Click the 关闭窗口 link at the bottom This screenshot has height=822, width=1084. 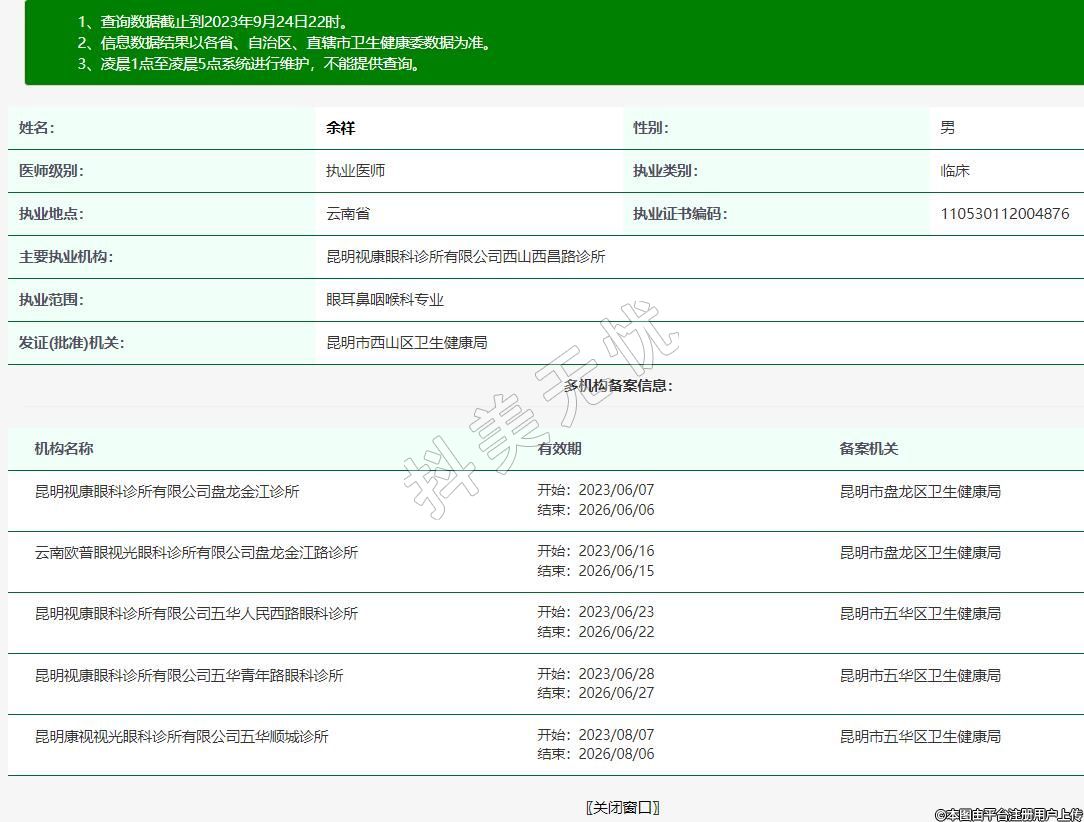[x=622, y=808]
